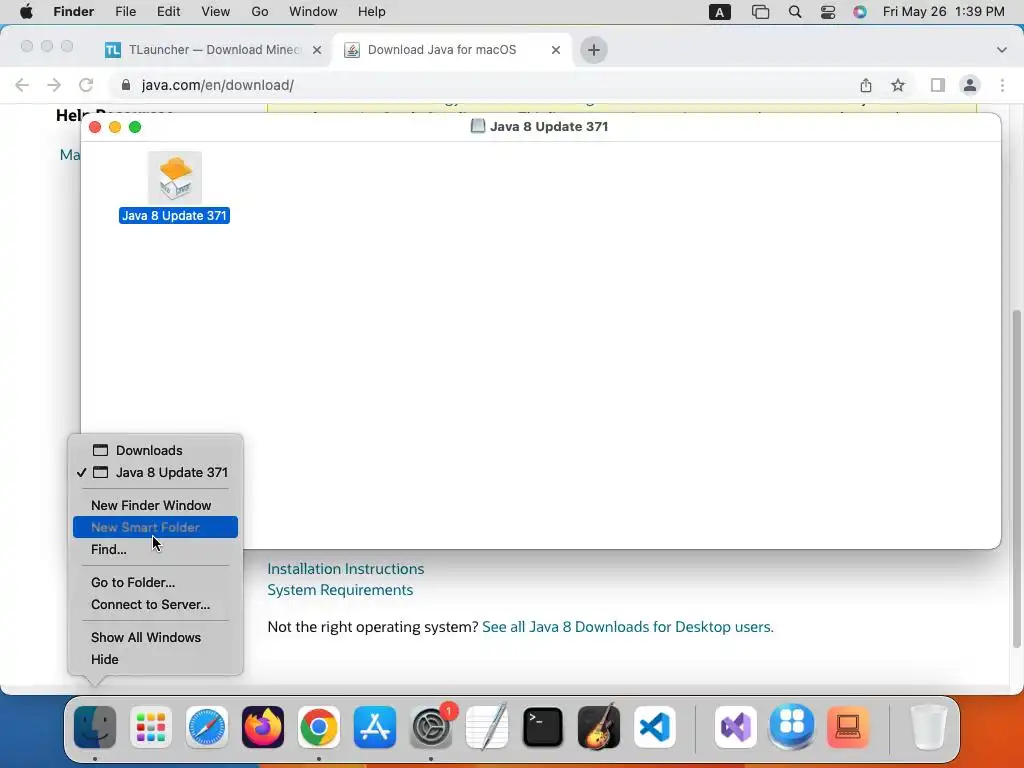This screenshot has height=768, width=1024.
Task: Choose Find… in the Dock menu
Action: tap(155, 549)
